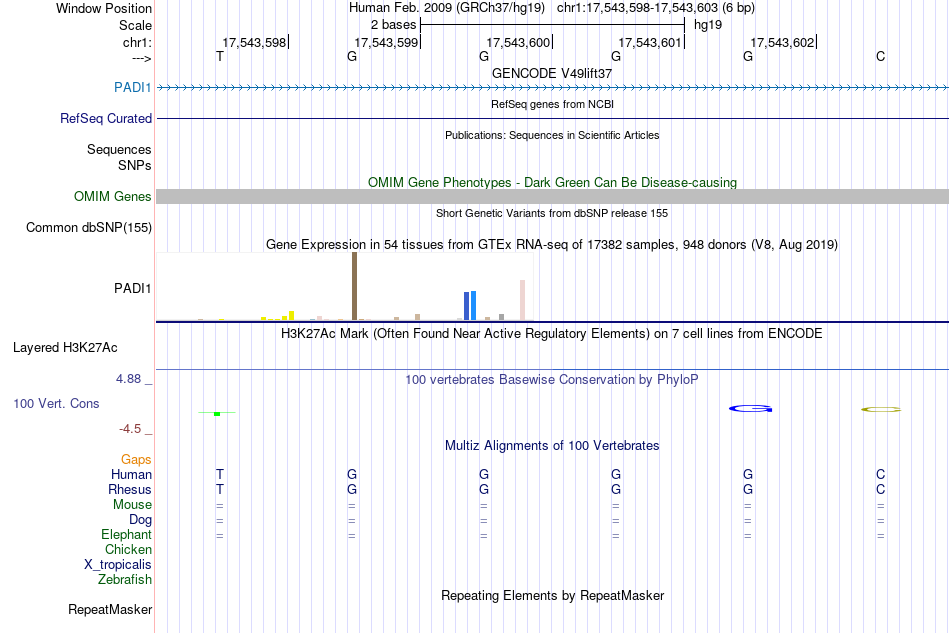Viewport: 950px width, 633px height.
Task: Select the Rhesus species row label
Action: (x=130, y=489)
